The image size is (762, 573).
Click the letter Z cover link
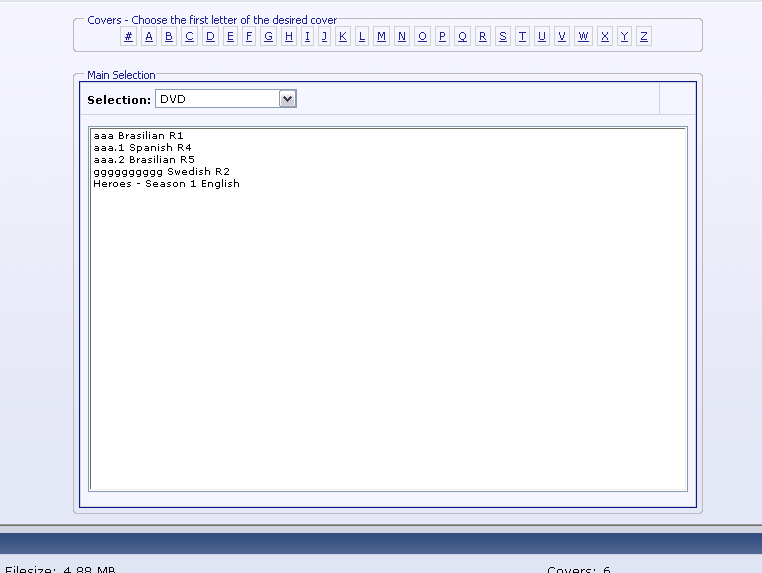tap(643, 37)
